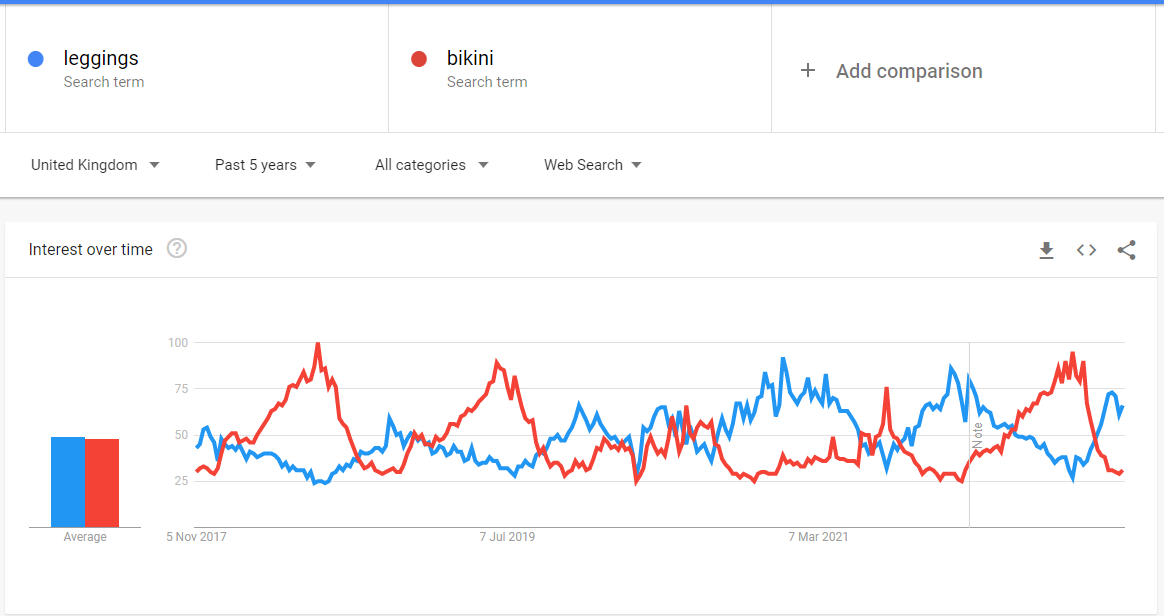Click the 7 Jul 2019 axis label
This screenshot has height=616, width=1164.
coord(507,537)
